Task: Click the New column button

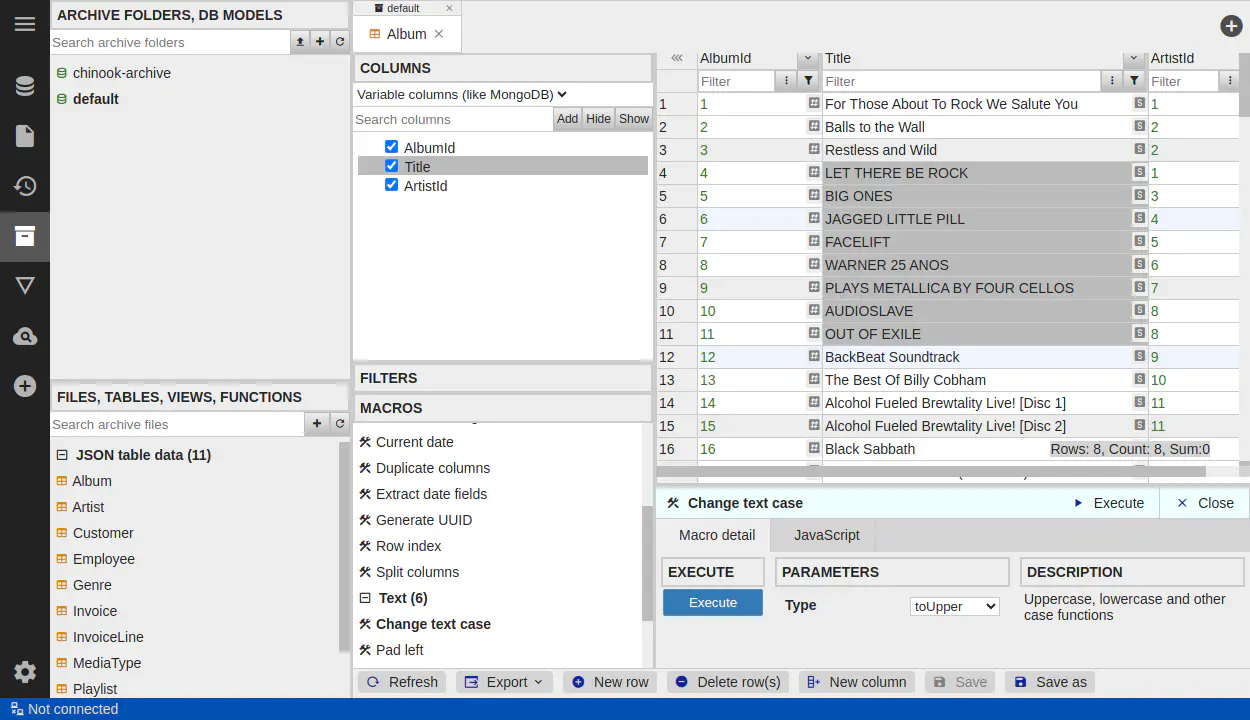Action: 857,682
